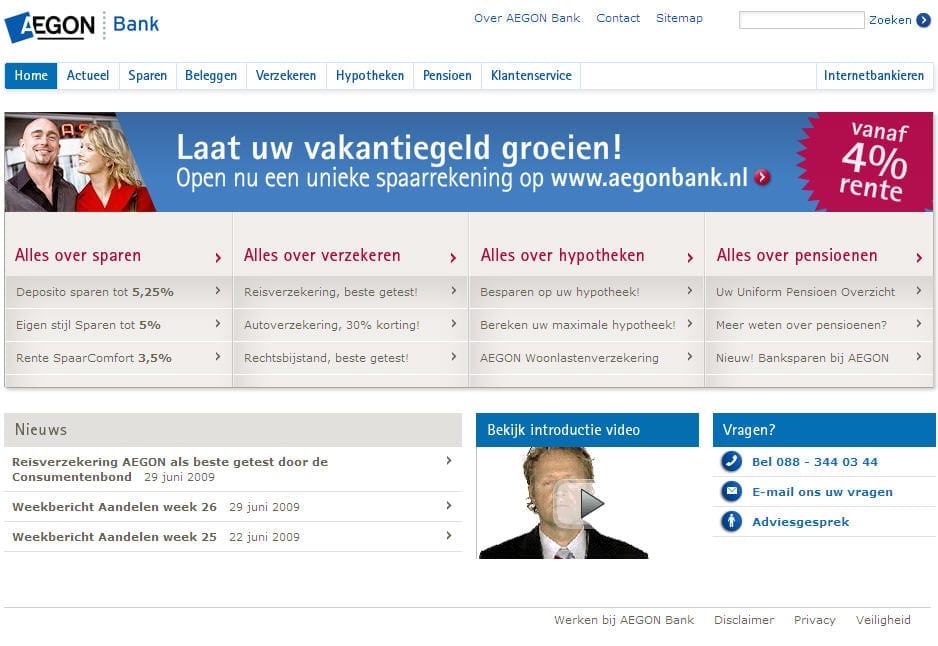This screenshot has width=938, height=646.
Task: Click the chevron on the Rechtsbijstand row
Action: pos(453,356)
